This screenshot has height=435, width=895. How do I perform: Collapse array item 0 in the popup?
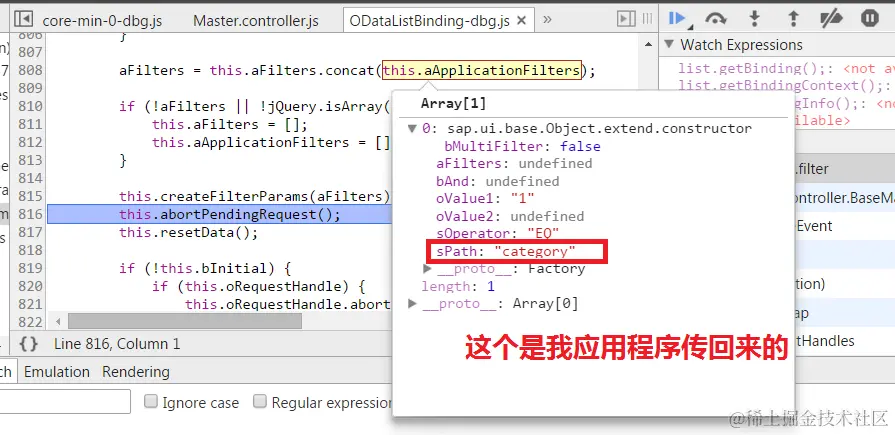pyautogui.click(x=412, y=128)
